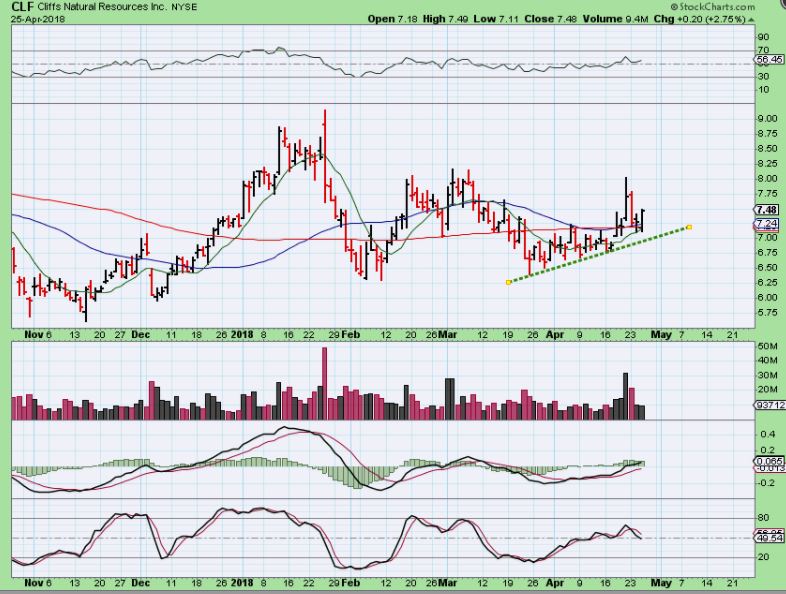Click the MACD signal tag -0.013
Image resolution: width=786 pixels, height=594 pixels.
[769, 468]
